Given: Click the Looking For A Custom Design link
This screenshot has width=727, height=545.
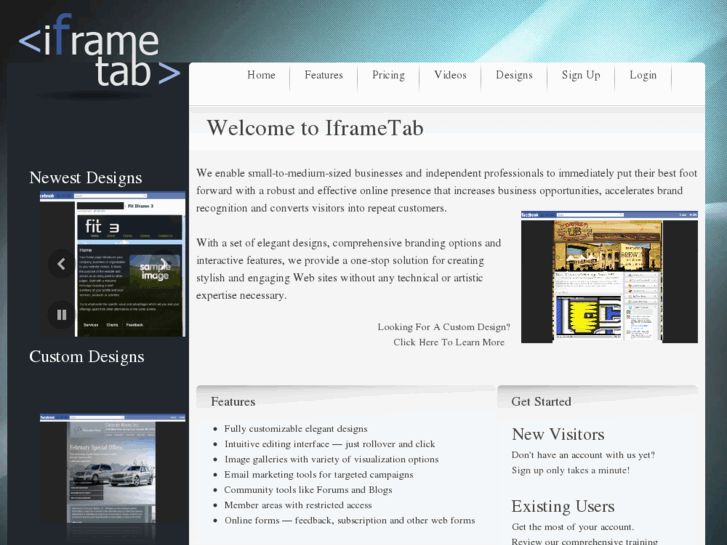Looking at the screenshot, I should 444,327.
